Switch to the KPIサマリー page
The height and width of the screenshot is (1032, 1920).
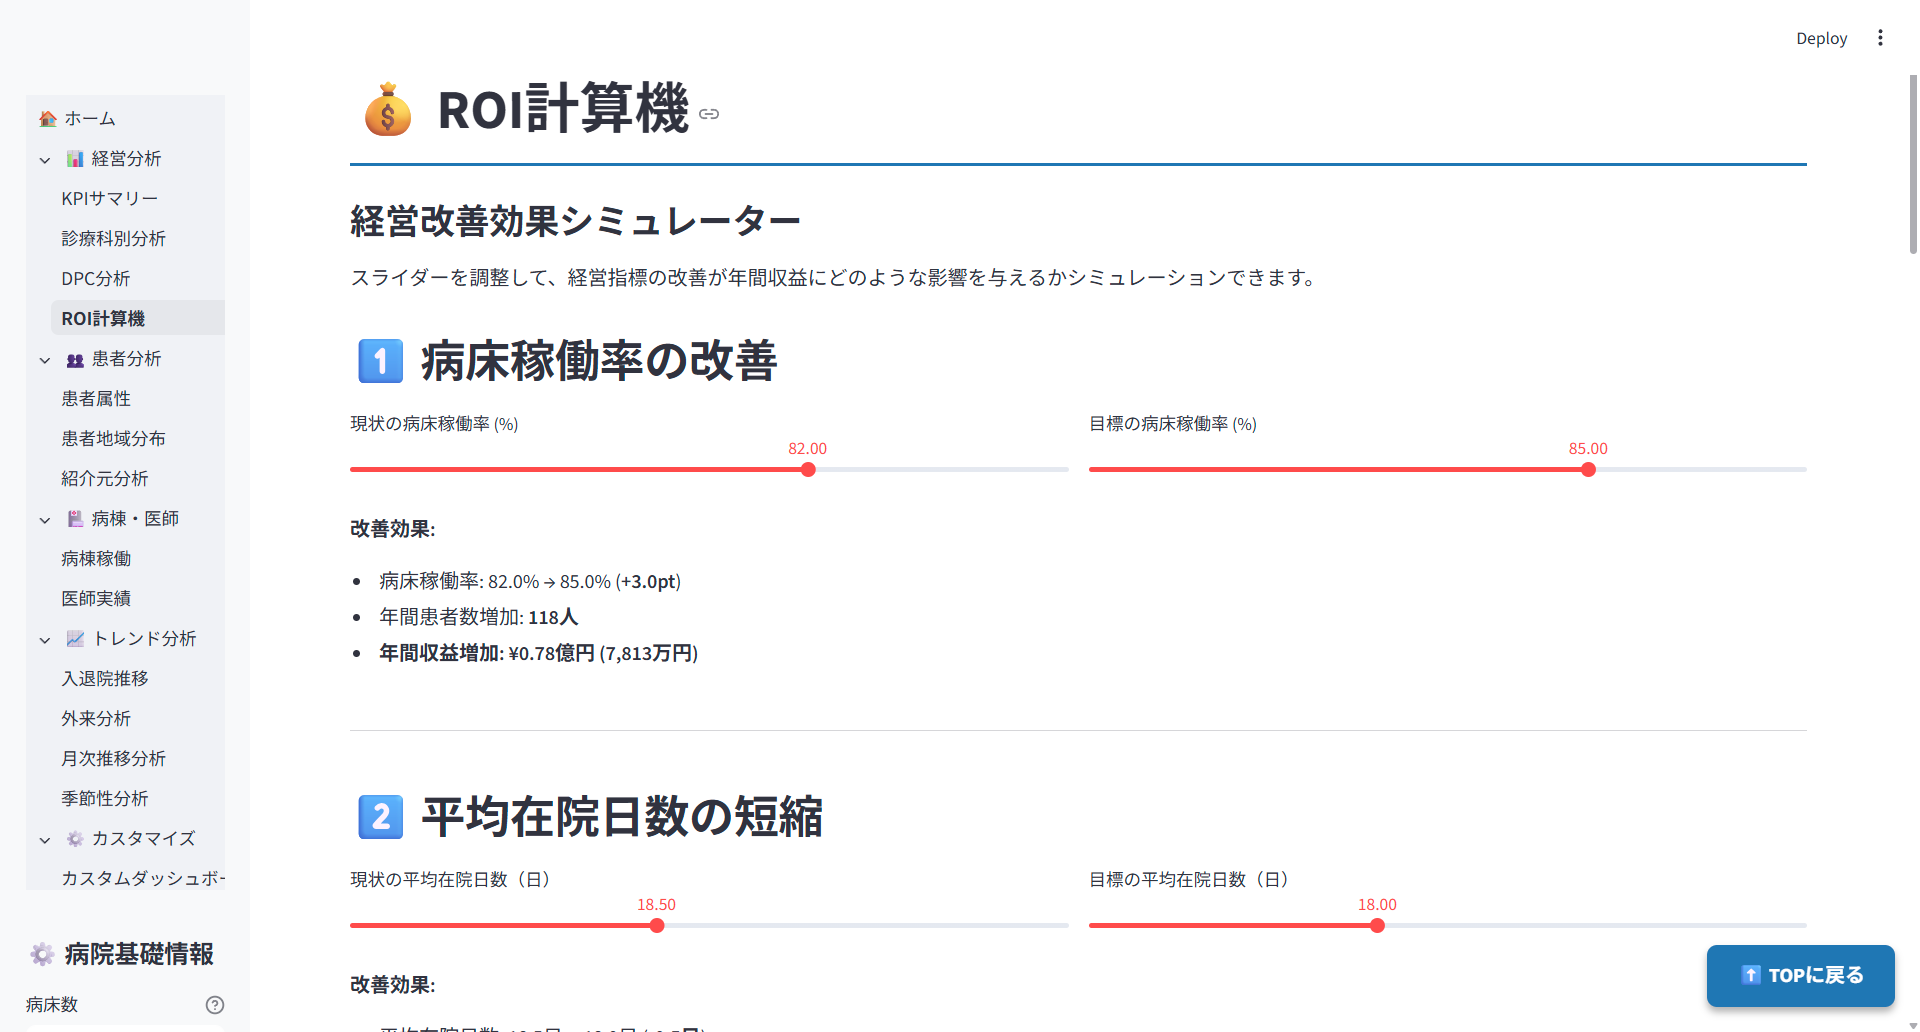pos(109,198)
